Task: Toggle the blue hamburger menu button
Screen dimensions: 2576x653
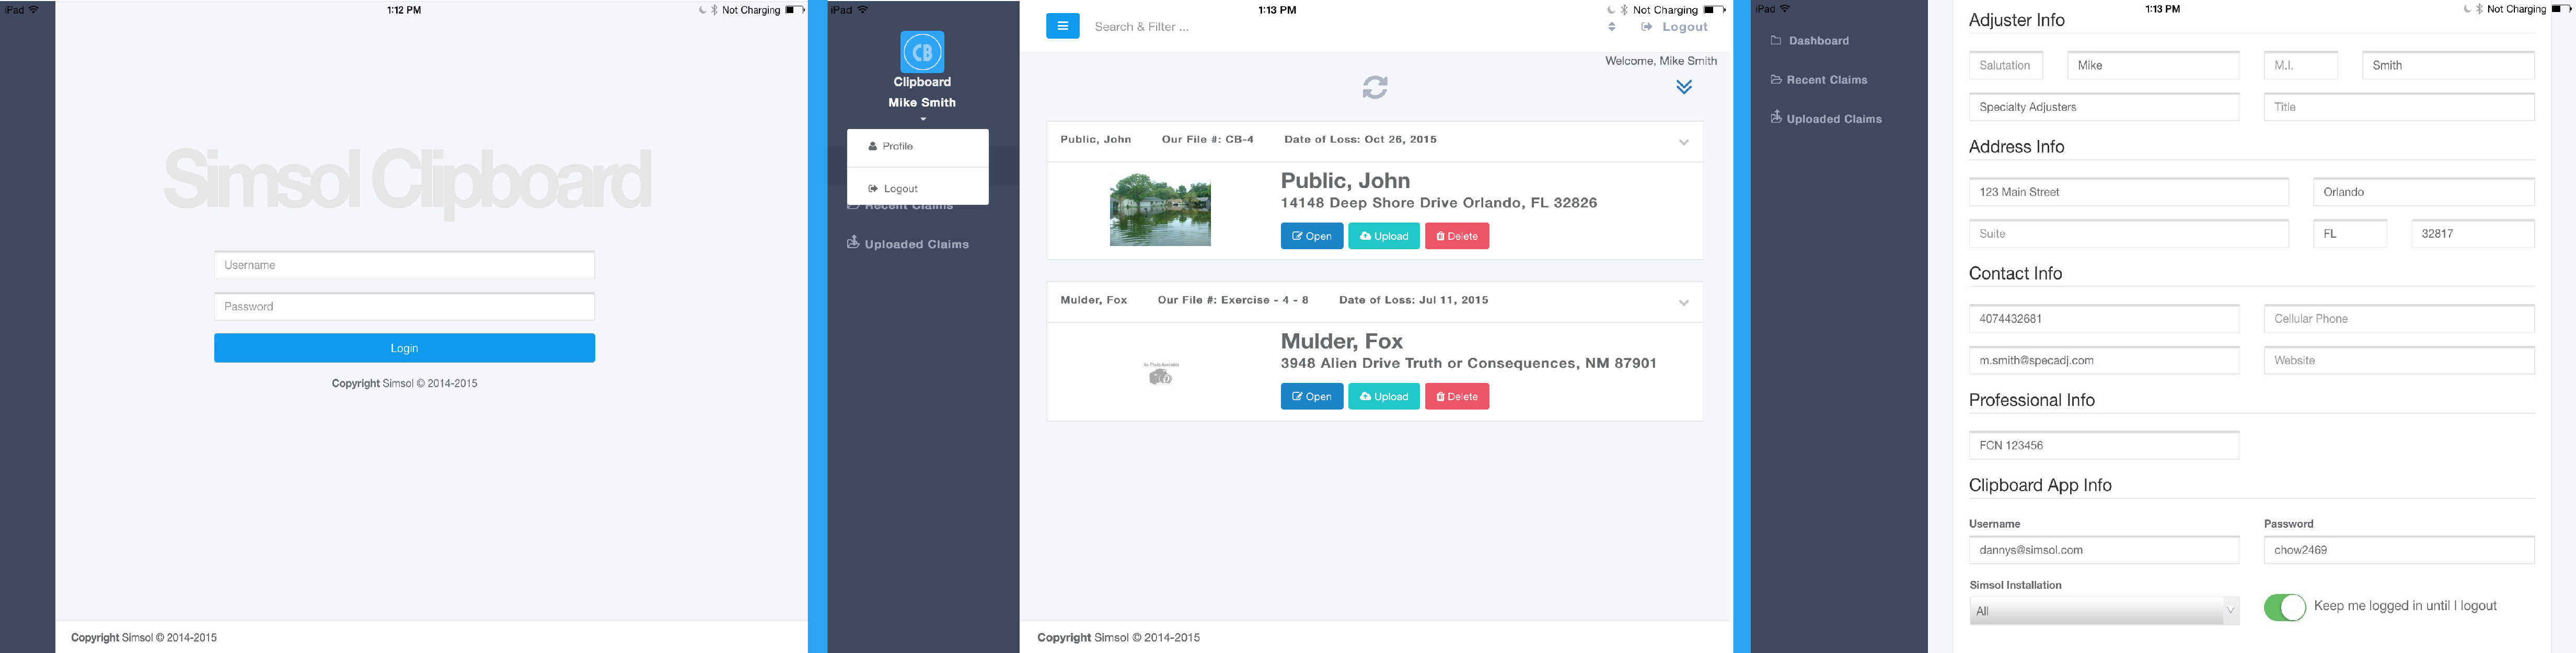Action: (1062, 26)
